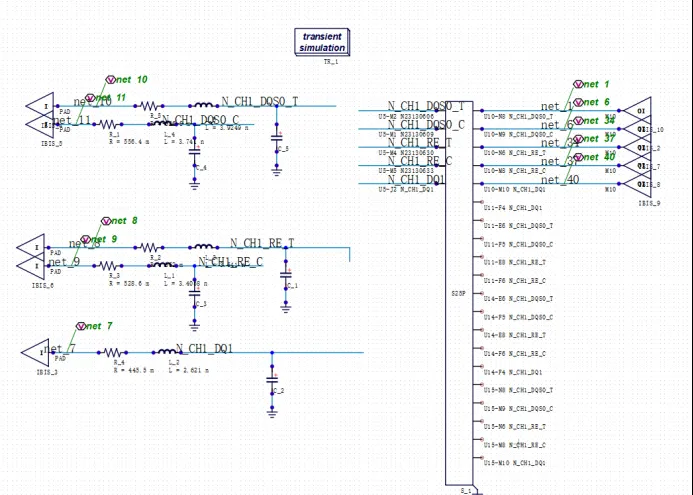Screen dimensions: 693x495
Task: Click resistor R_4 on the N_CH1_DQ1 line
Action: [x=112, y=353]
